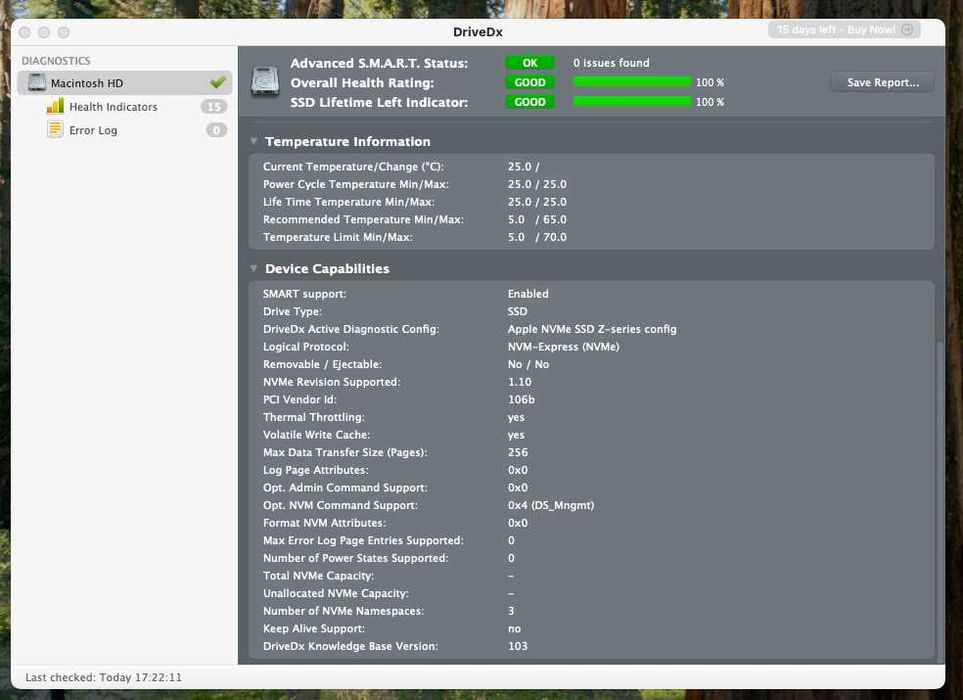
Task: Click the 'NVM-Express (NVMe)' protocol value
Action: tap(564, 347)
